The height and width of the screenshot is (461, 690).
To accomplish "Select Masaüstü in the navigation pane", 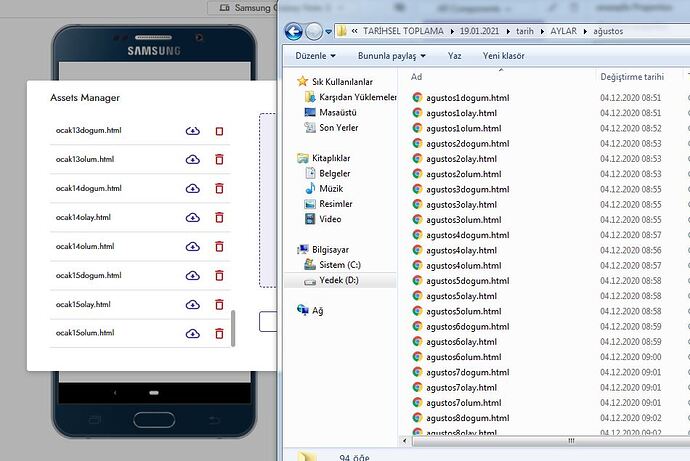I will (337, 113).
